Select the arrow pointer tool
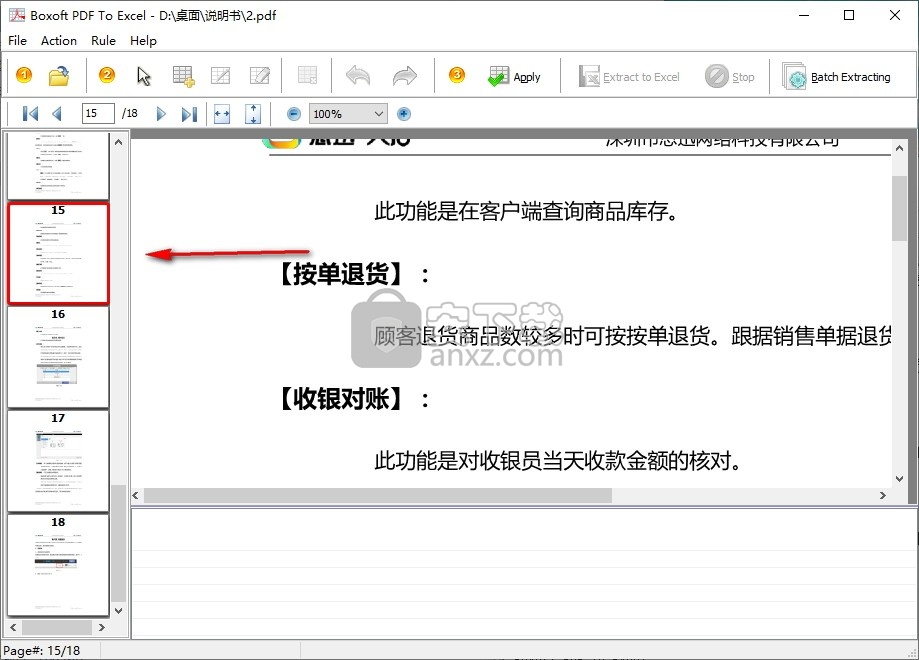The width and height of the screenshot is (919, 660). click(144, 76)
